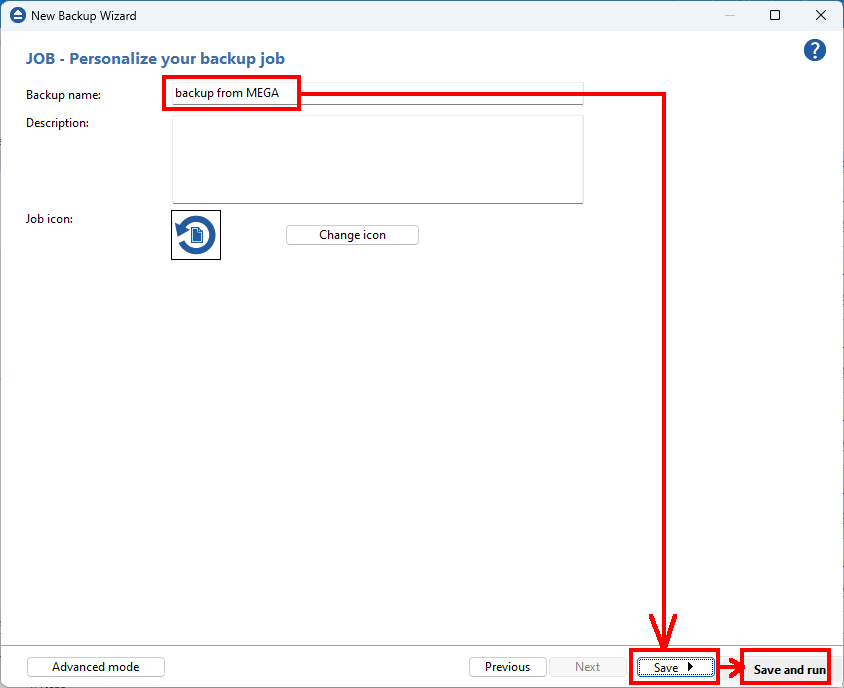Screen dimensions: 844x688
Task: Click inside the Description text box
Action: click(x=376, y=159)
